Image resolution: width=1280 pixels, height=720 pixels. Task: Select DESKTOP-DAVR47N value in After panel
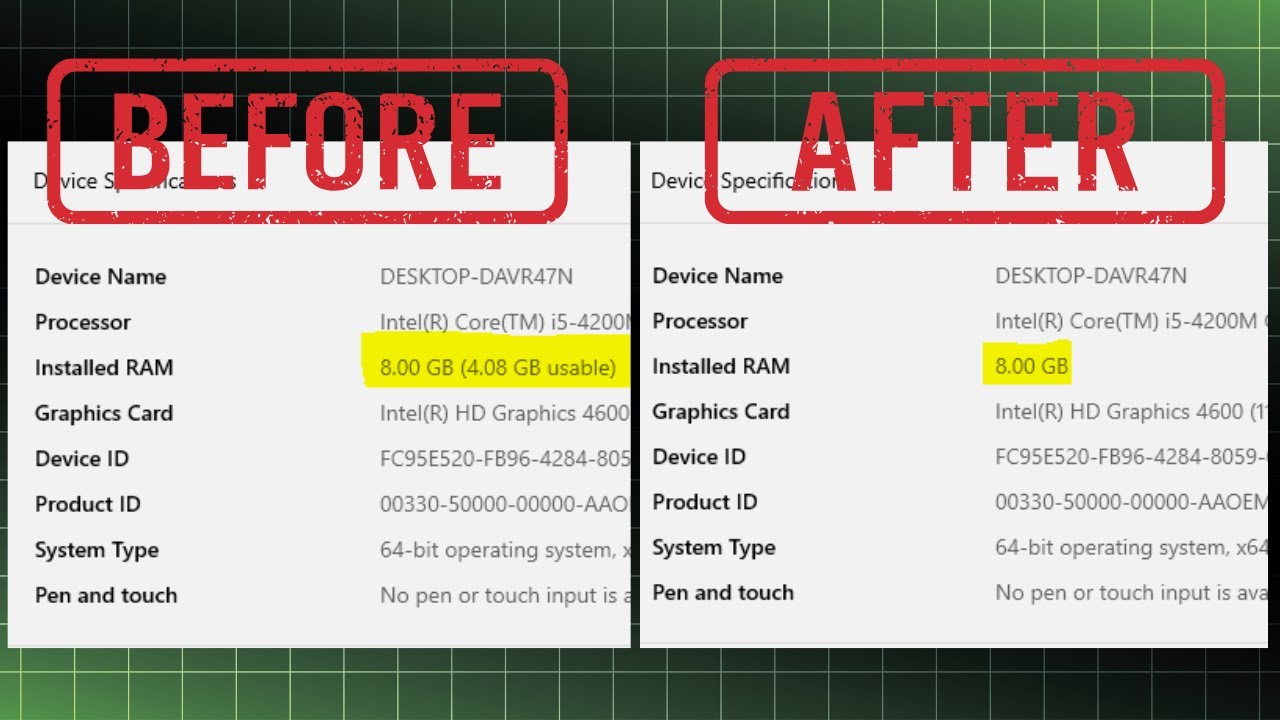point(1091,276)
